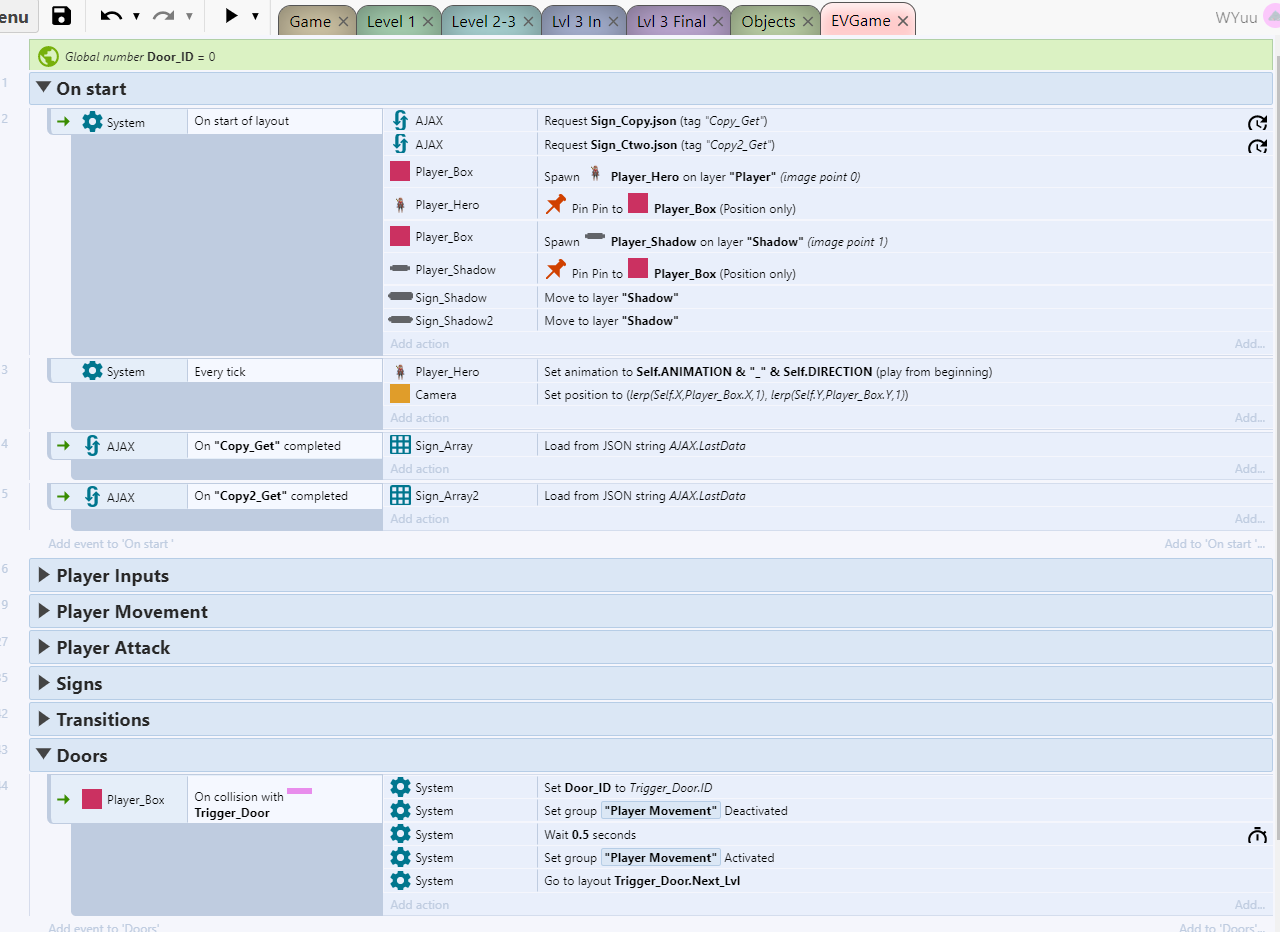This screenshot has height=932, width=1280.
Task: Click the Sign_Shadow2 object icon
Action: tap(400, 321)
